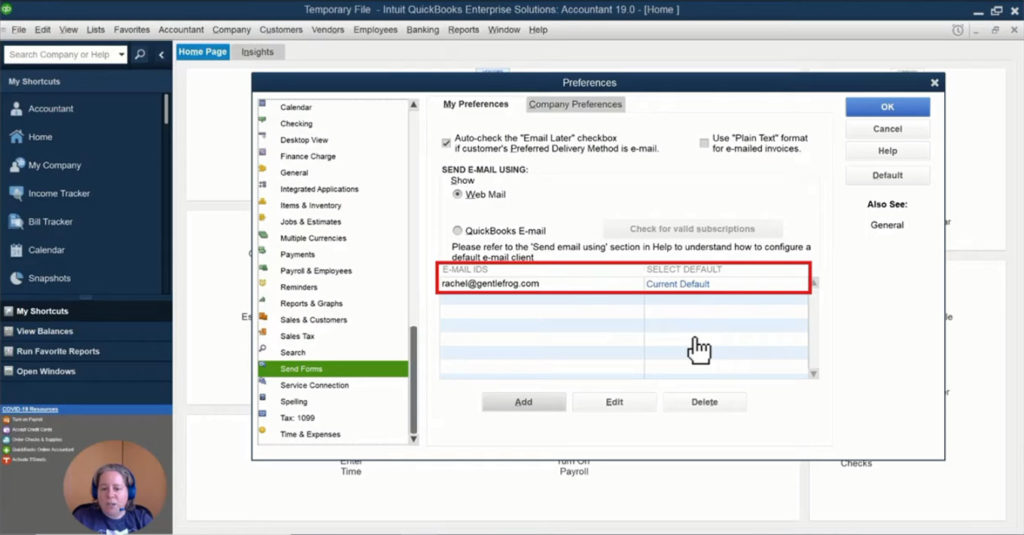Open the Snapshots pie chart icon
This screenshot has height=535, width=1024.
pos(17,278)
